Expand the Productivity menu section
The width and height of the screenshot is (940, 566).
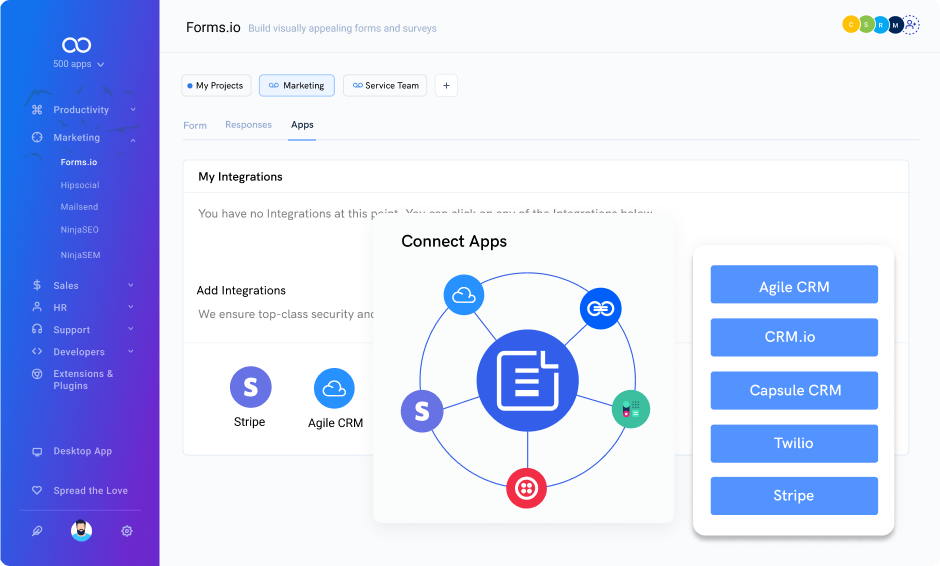coord(81,110)
